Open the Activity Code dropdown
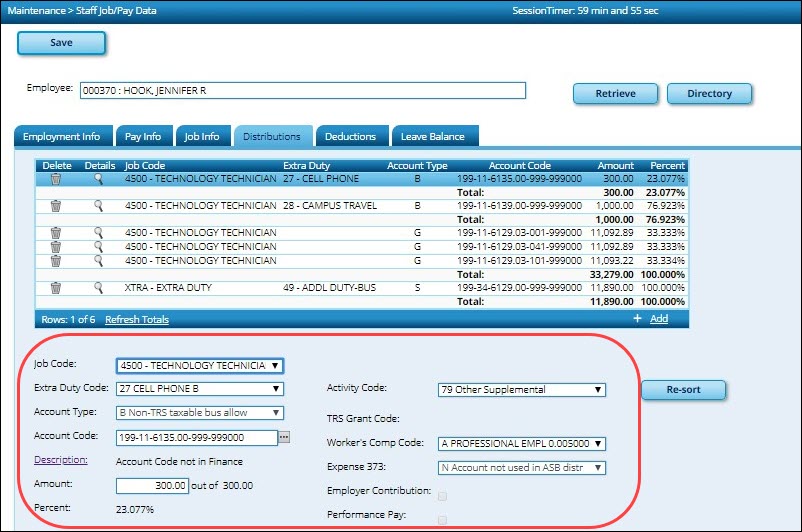 tap(522, 390)
